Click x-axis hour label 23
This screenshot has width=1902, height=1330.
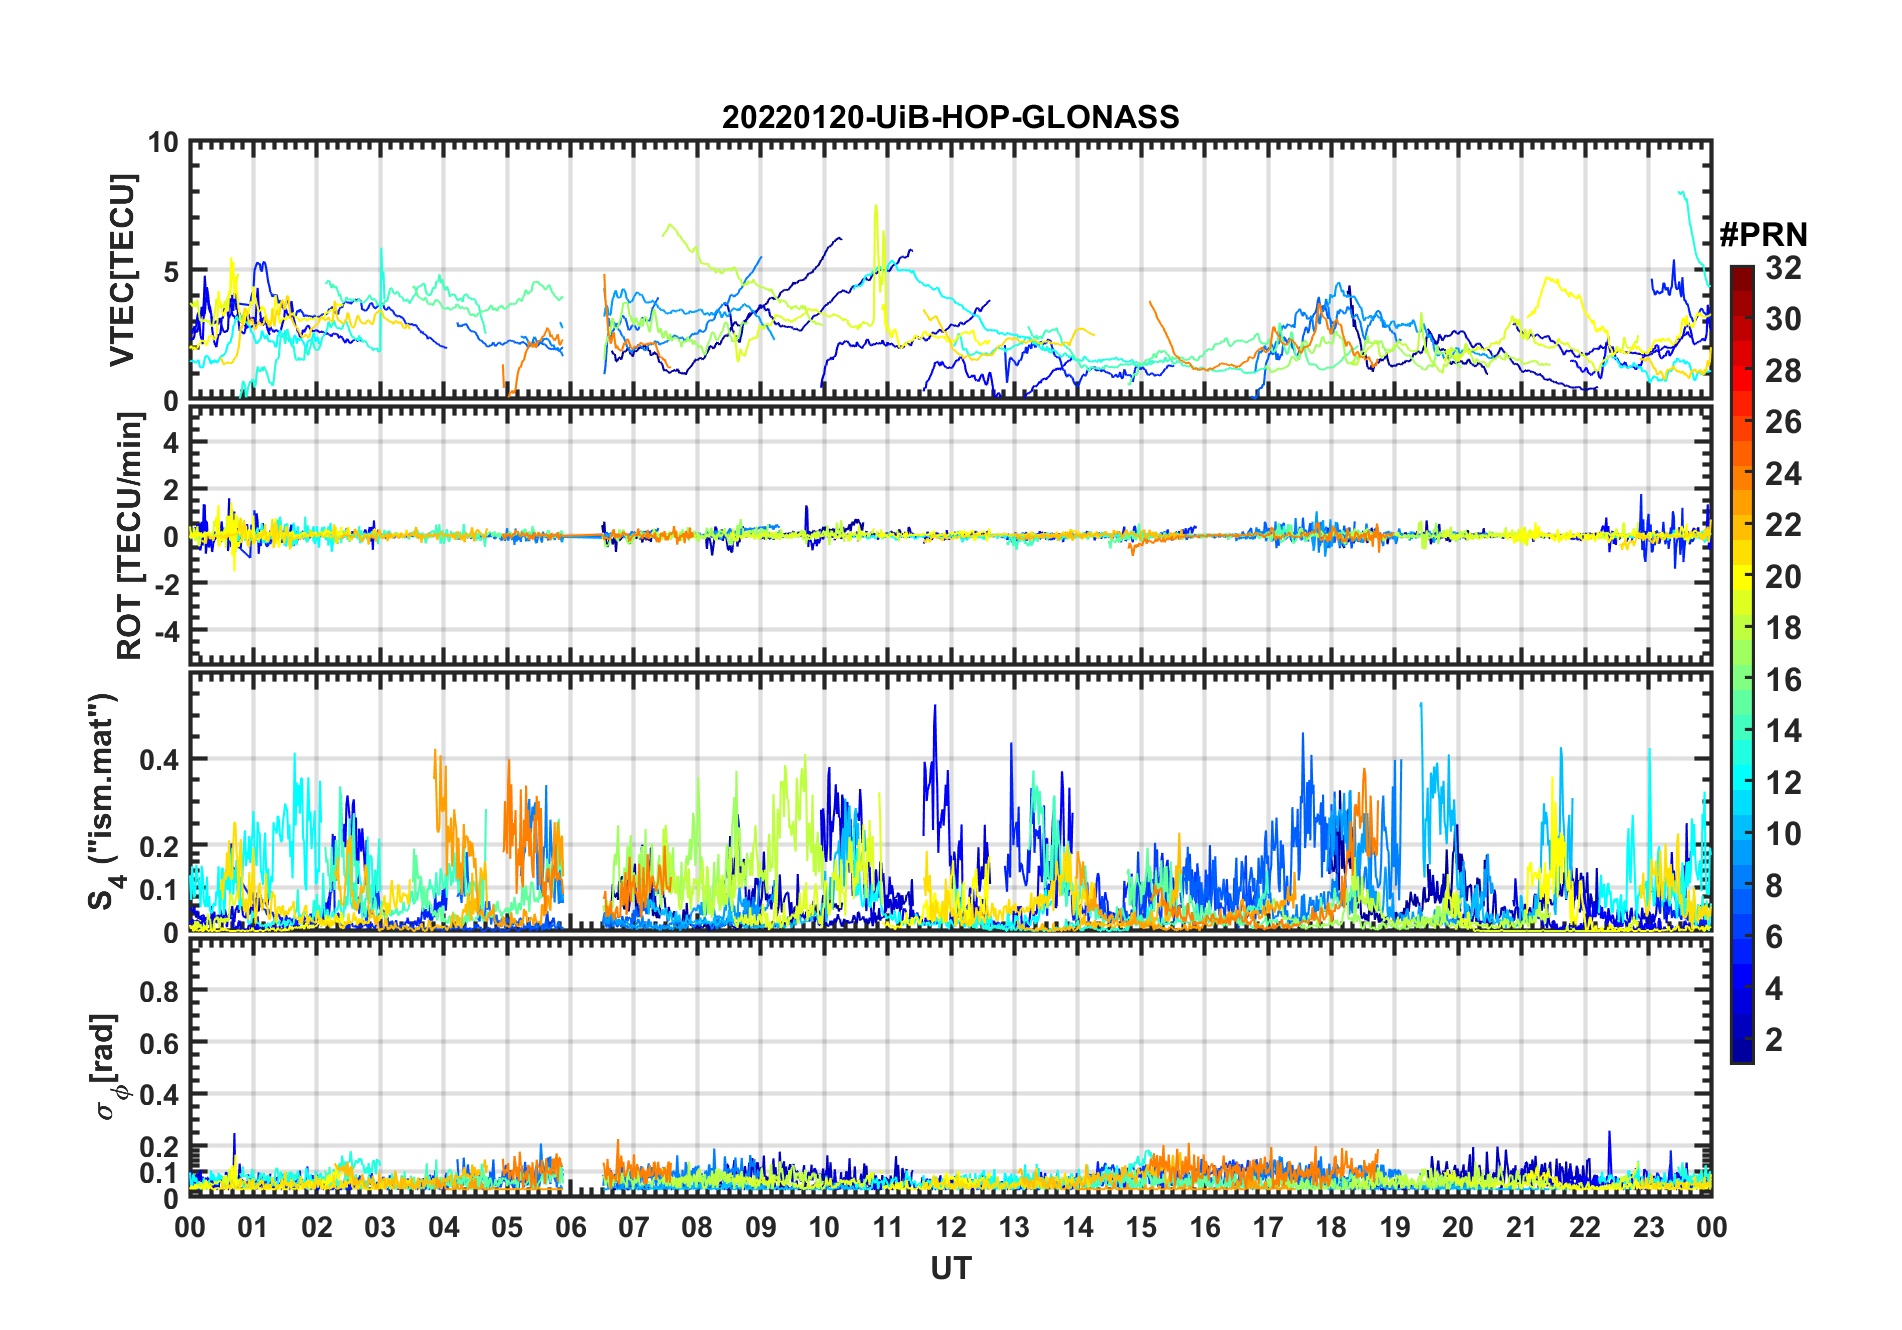pos(1649,1227)
